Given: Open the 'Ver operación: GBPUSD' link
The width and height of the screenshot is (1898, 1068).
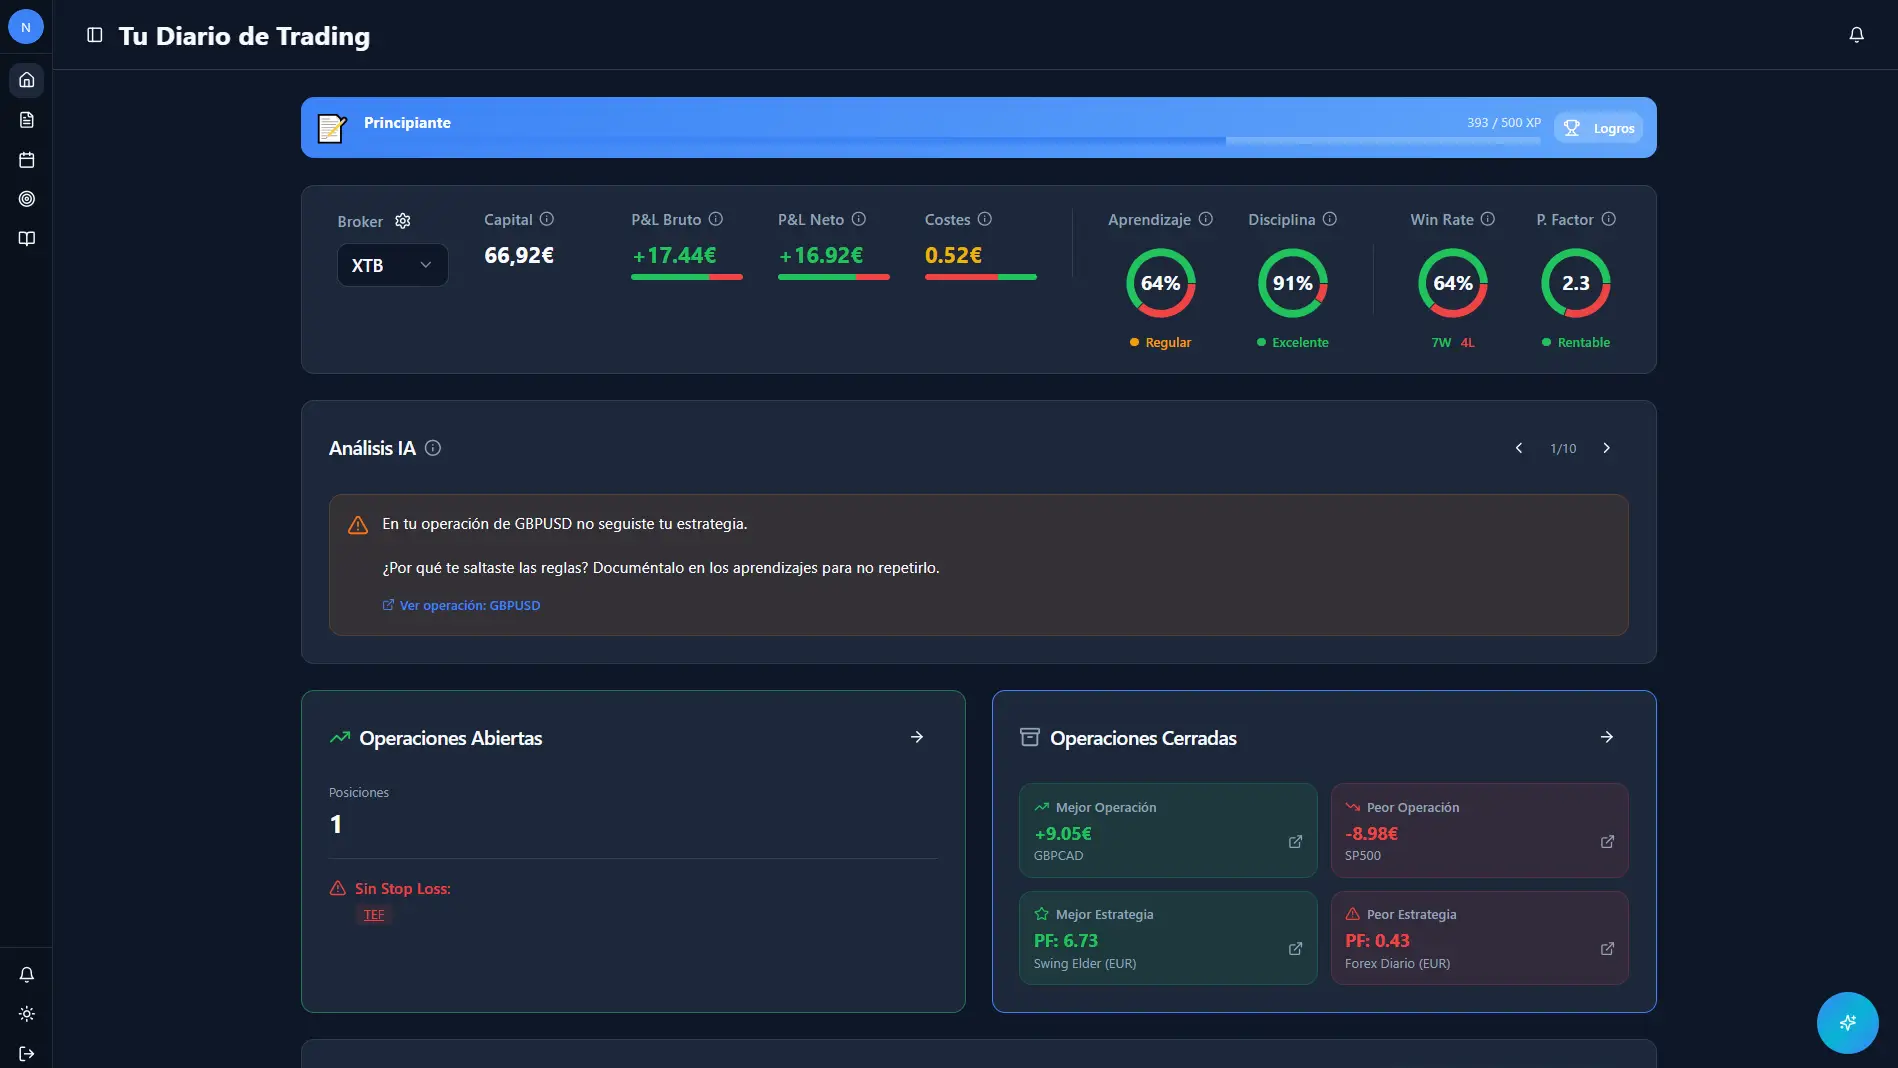Looking at the screenshot, I should coord(461,605).
